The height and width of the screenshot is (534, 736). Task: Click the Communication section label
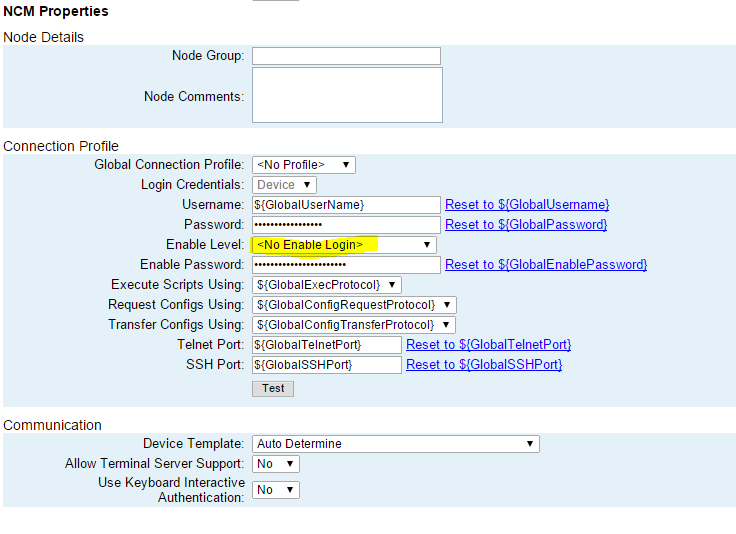52,425
